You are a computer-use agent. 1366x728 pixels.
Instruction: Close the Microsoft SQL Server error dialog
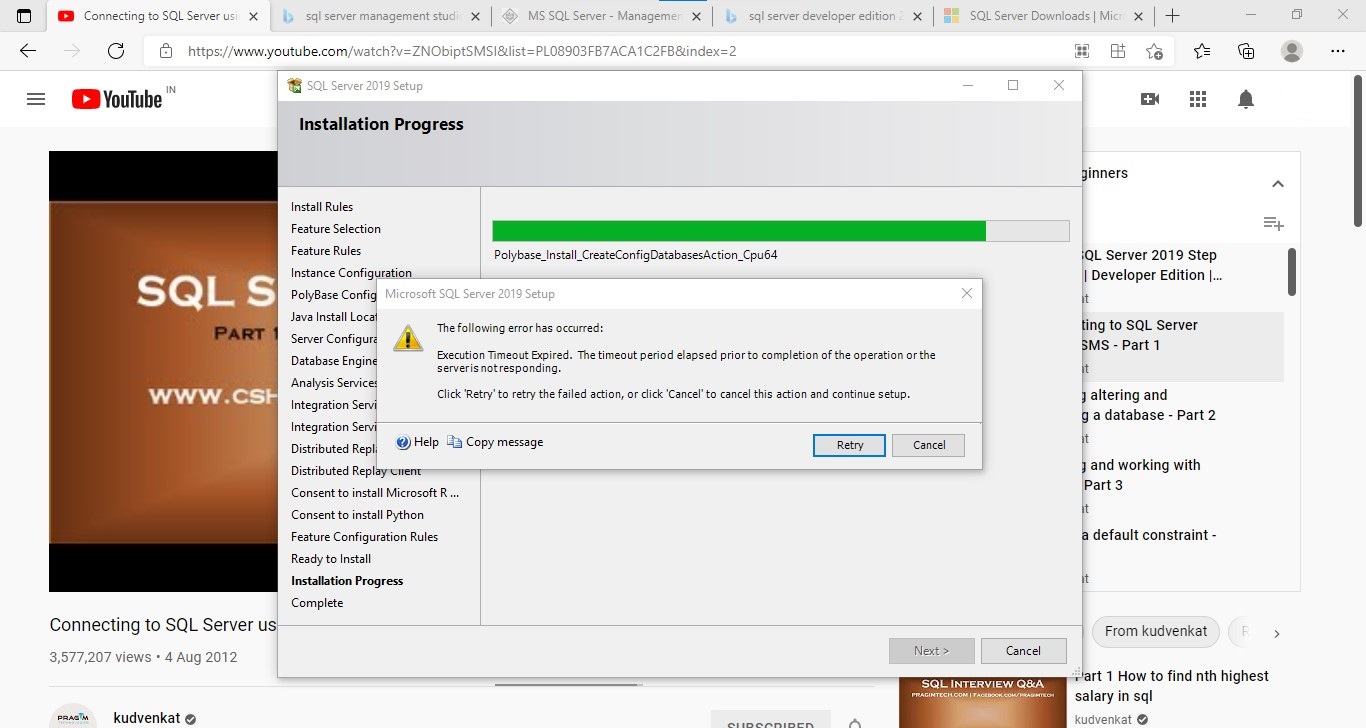tap(966, 293)
